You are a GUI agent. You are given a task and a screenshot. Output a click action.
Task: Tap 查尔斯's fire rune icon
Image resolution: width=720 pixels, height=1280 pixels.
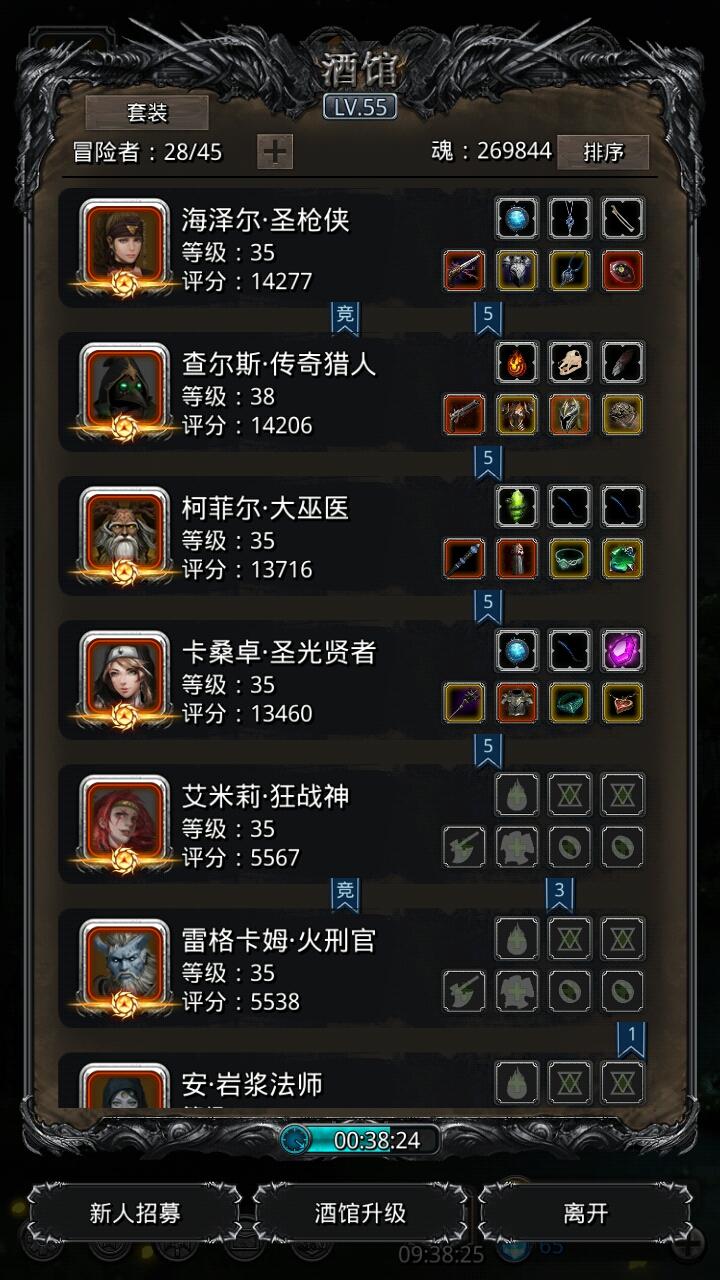(x=517, y=362)
